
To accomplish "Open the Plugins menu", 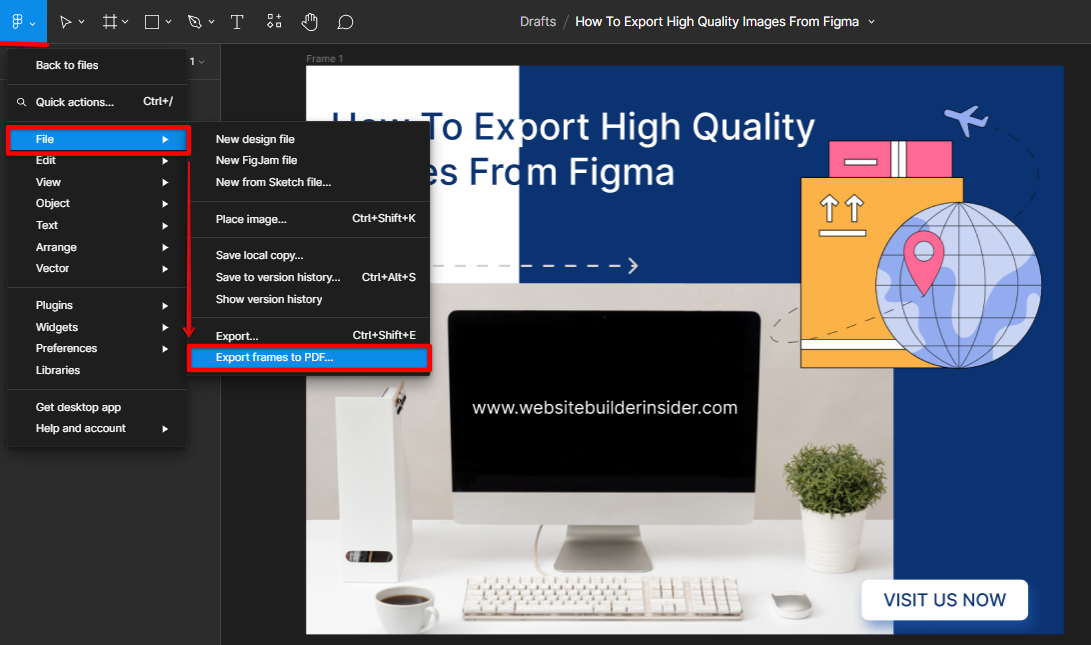I will [97, 305].
